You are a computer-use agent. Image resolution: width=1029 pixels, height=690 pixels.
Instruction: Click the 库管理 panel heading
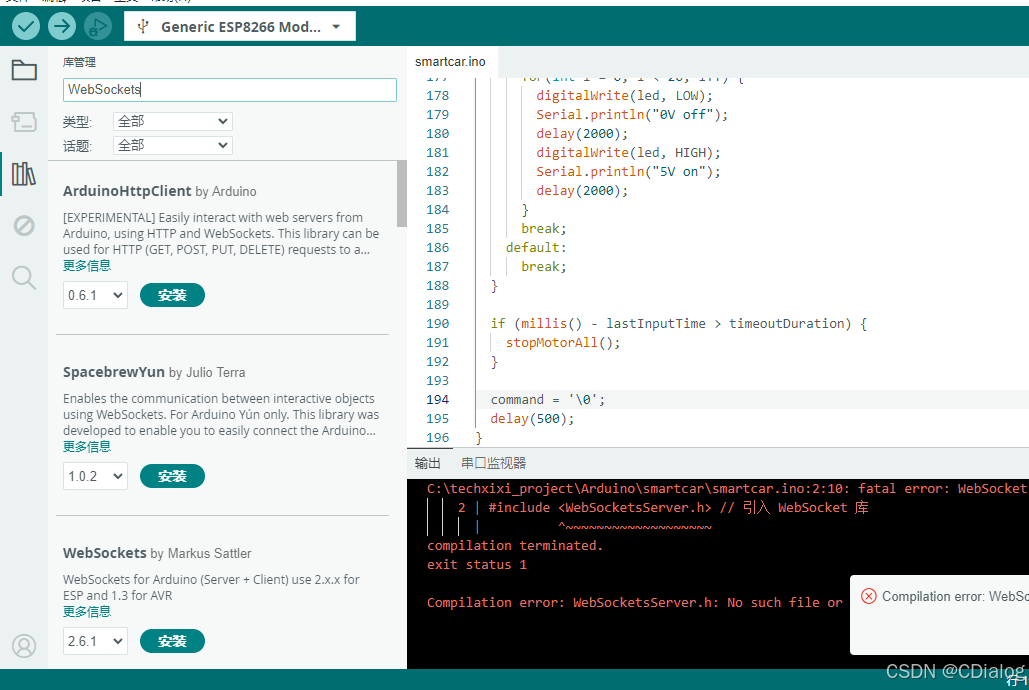79,62
